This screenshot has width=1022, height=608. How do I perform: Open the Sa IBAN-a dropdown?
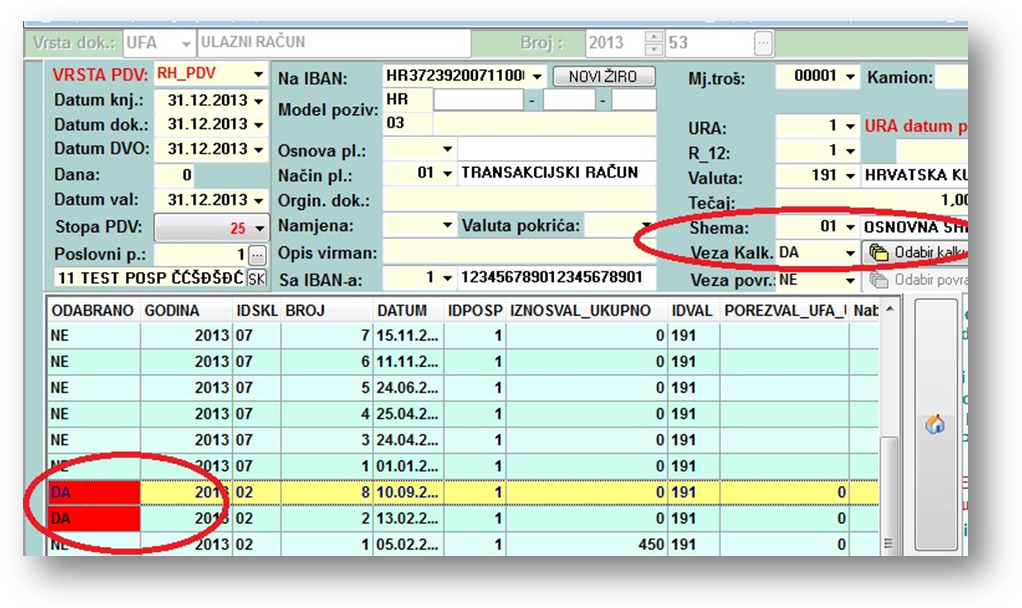447,278
